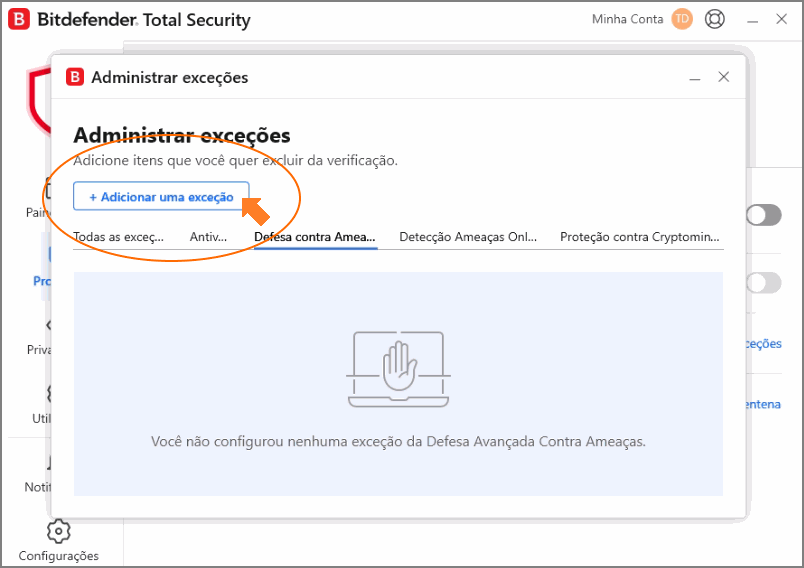This screenshot has height=568, width=804.
Task: Click the partially hidden Quarentena link
Action: 763,404
